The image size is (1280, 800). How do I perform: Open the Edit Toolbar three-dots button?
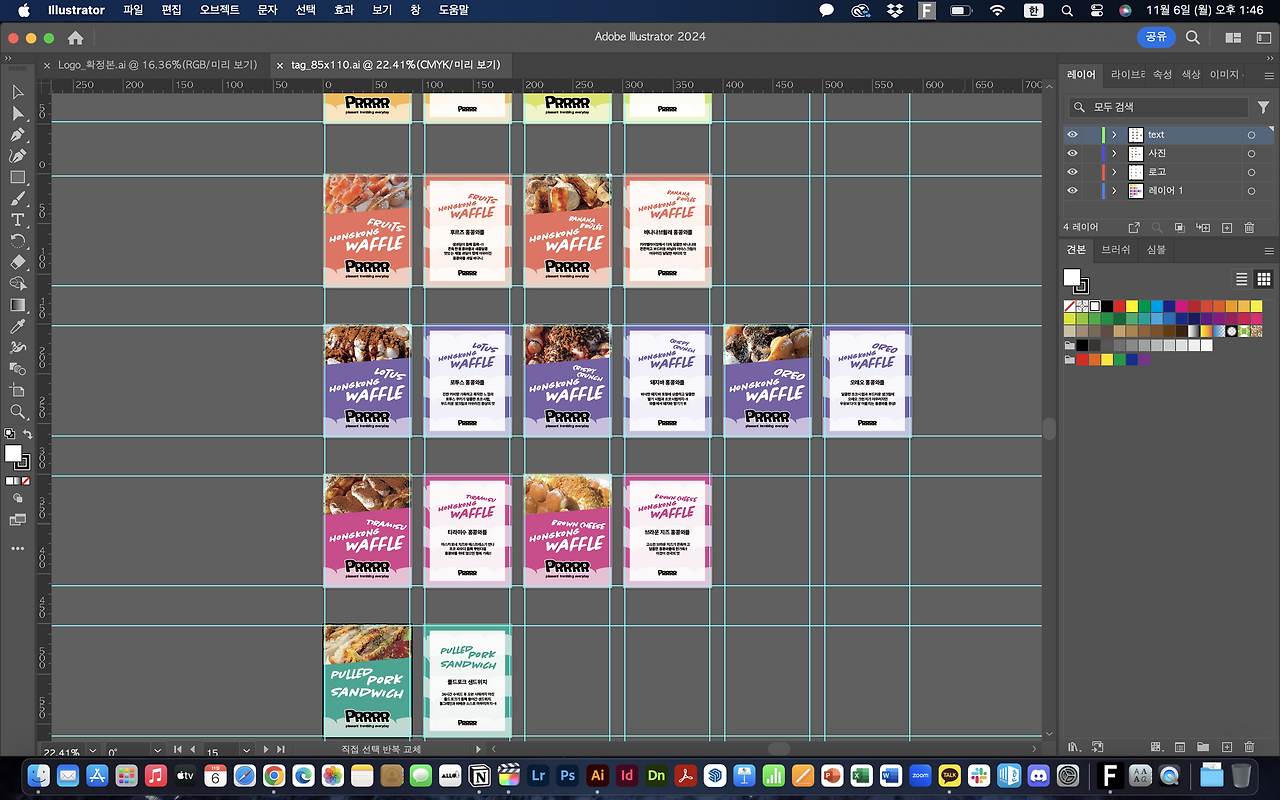point(18,548)
